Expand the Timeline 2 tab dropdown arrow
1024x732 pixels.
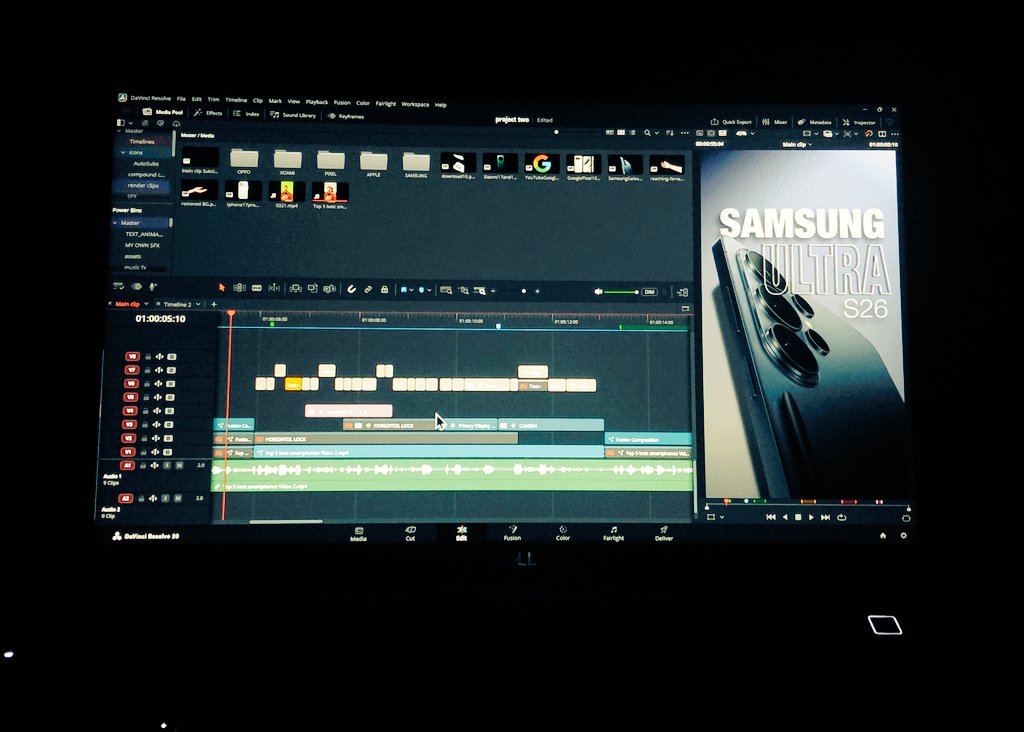[197, 304]
